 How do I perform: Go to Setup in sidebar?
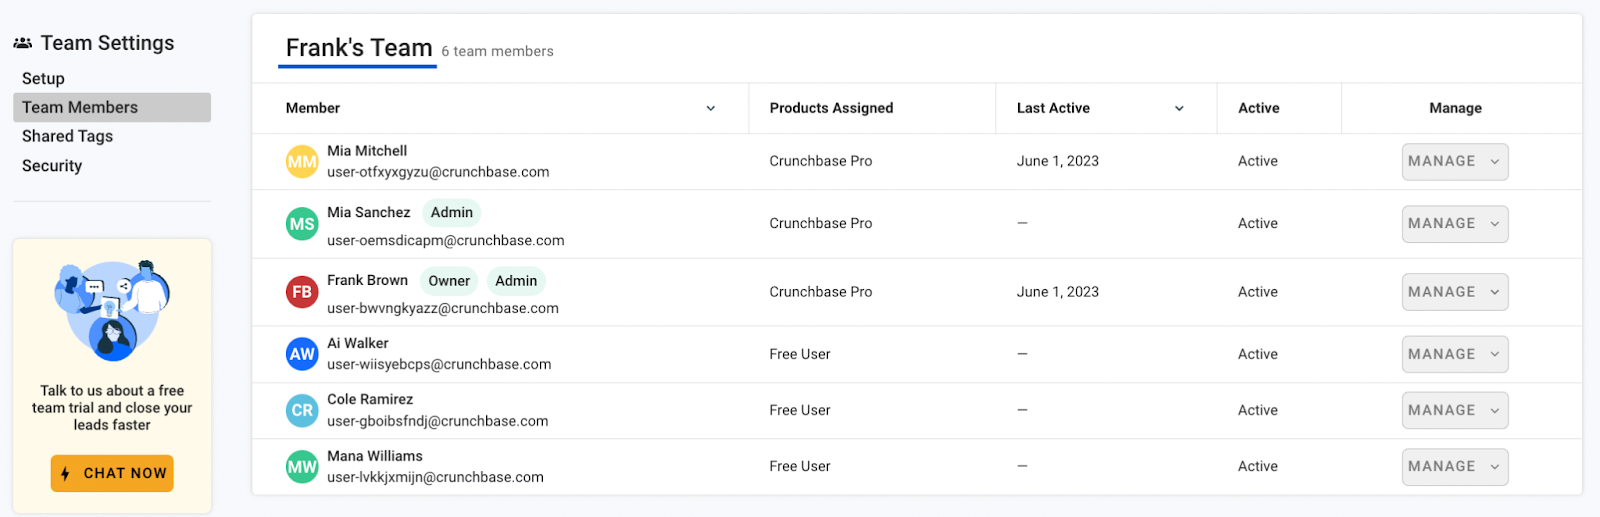click(x=43, y=78)
